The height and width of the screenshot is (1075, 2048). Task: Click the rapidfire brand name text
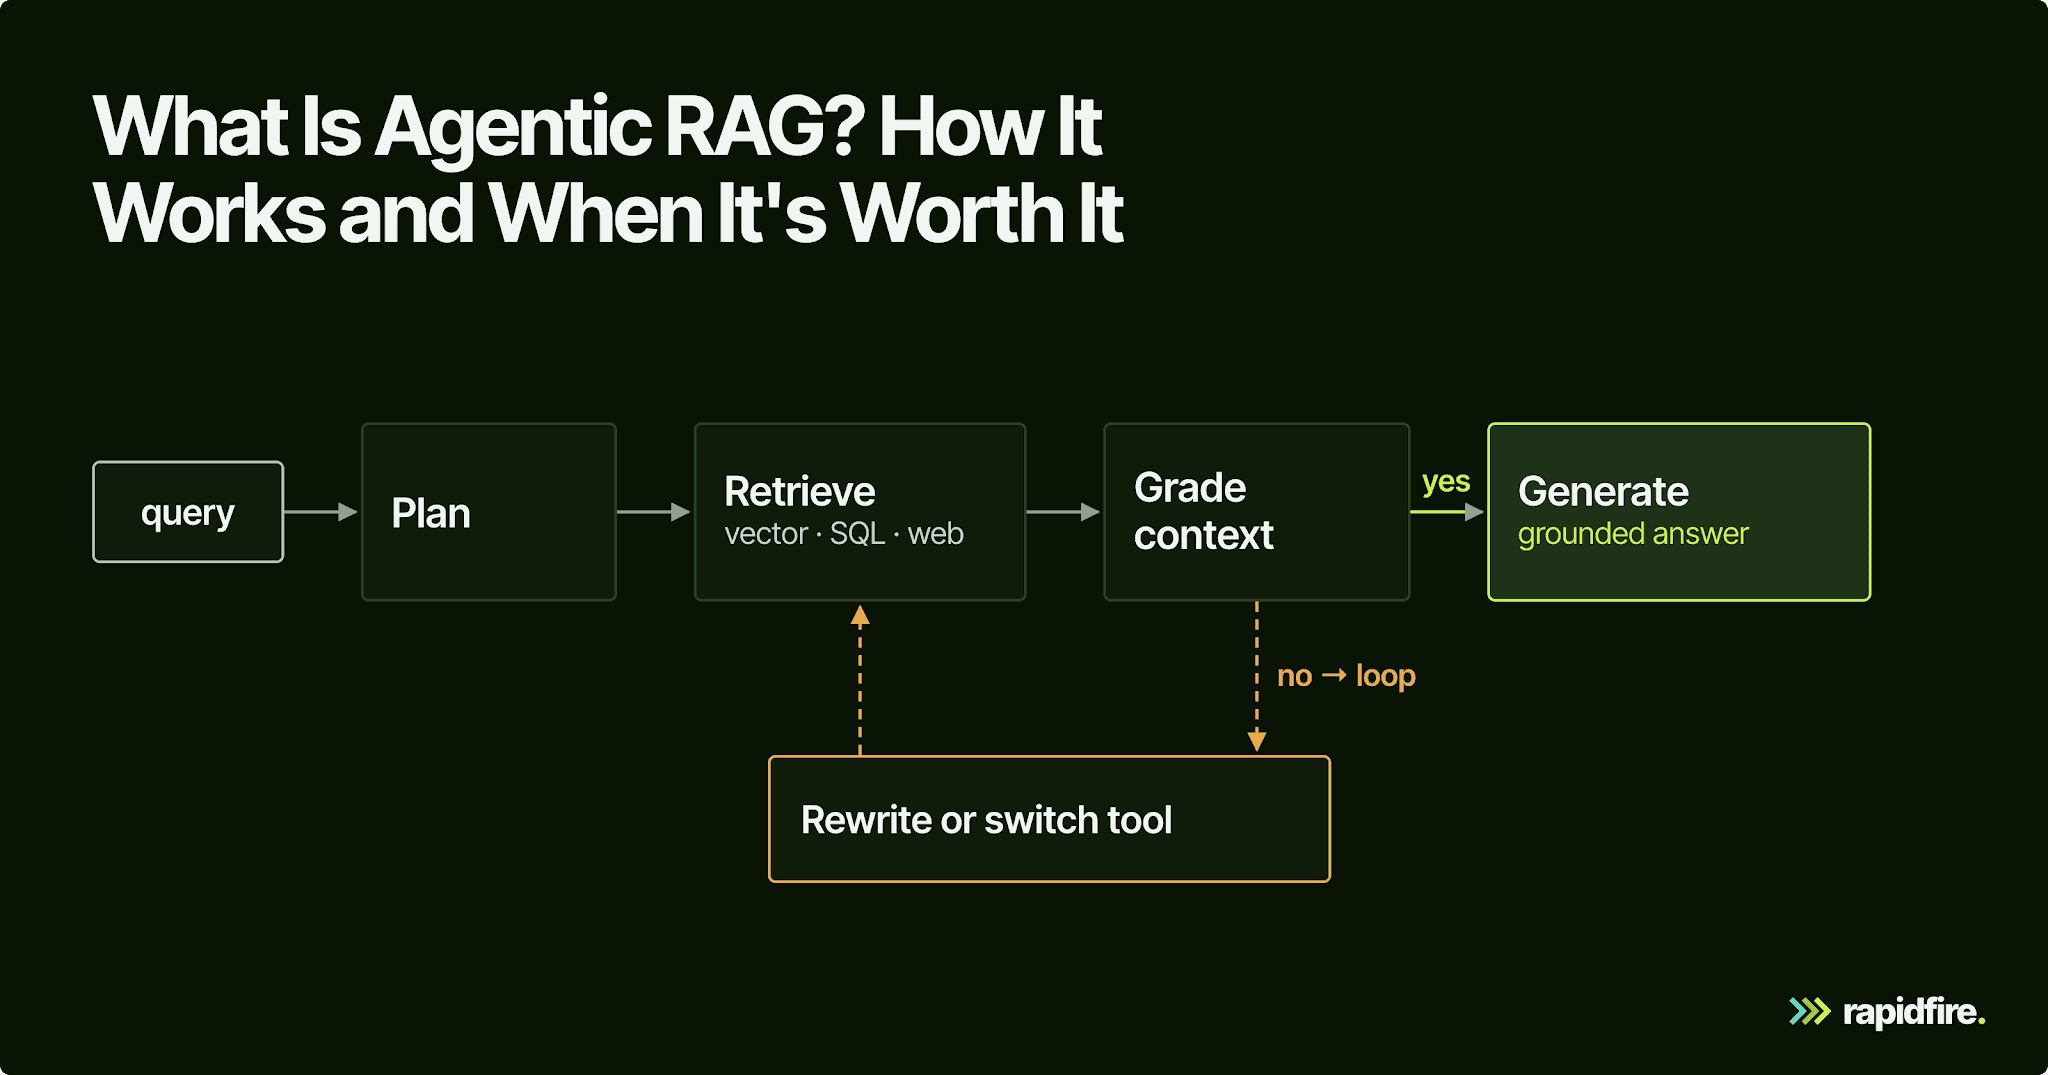pyautogui.click(x=1914, y=1012)
